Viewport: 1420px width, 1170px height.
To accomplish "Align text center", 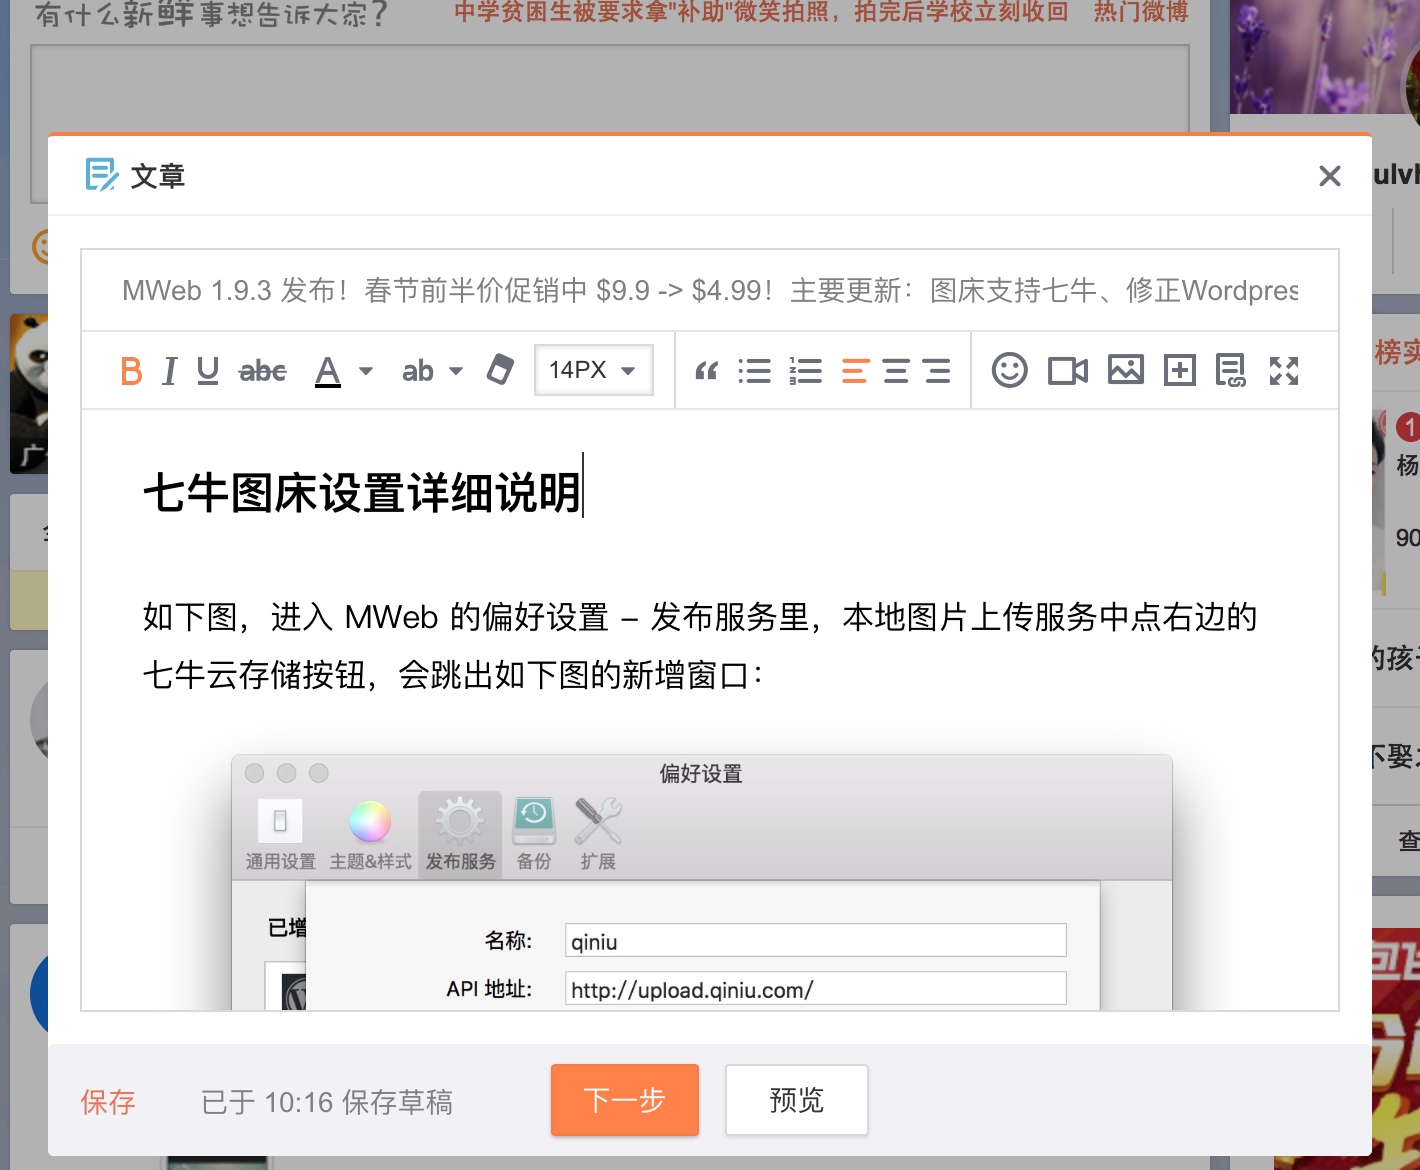I will coord(896,371).
